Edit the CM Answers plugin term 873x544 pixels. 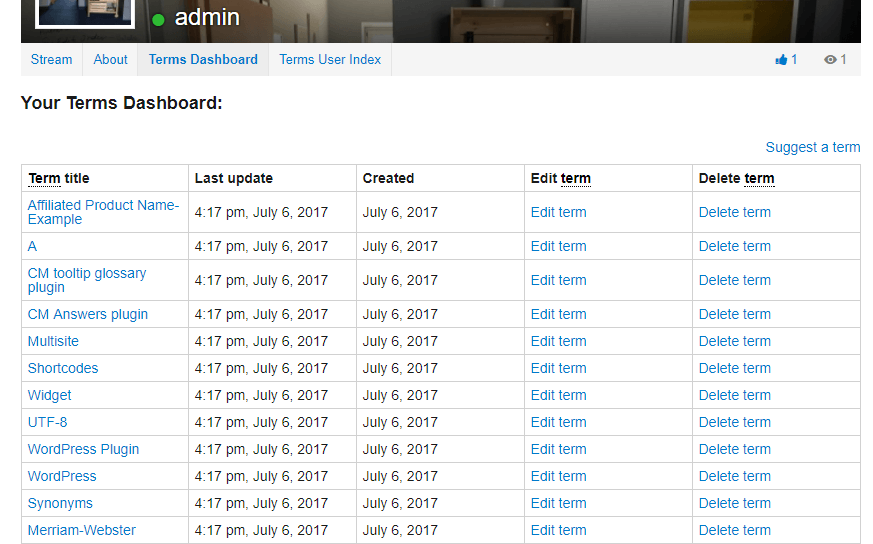pyautogui.click(x=558, y=314)
